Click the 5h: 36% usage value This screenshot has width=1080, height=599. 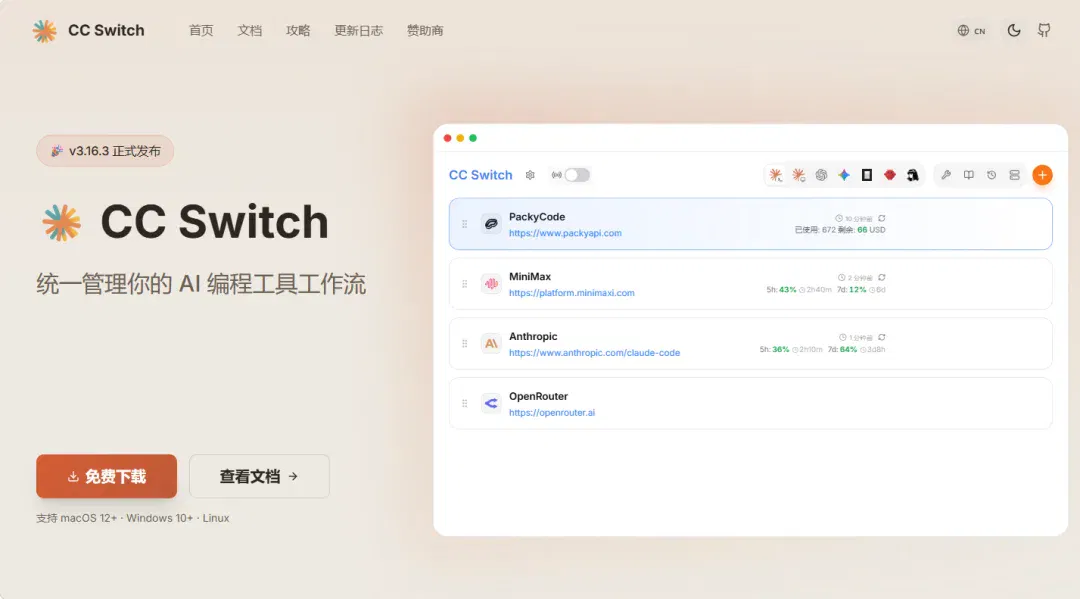click(x=774, y=350)
